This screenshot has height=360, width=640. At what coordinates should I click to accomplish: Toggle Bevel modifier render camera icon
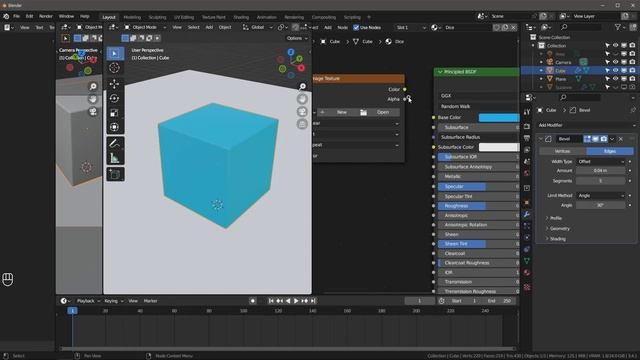pos(604,139)
